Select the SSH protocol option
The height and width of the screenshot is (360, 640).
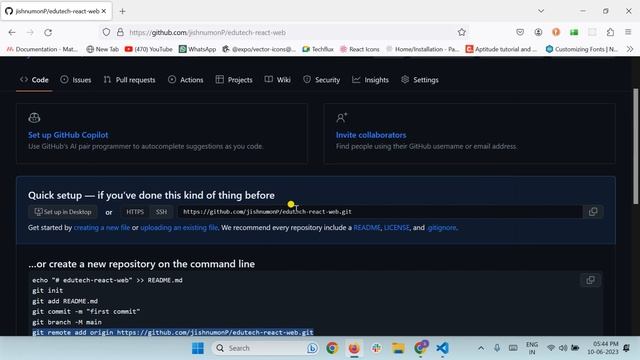tap(161, 212)
